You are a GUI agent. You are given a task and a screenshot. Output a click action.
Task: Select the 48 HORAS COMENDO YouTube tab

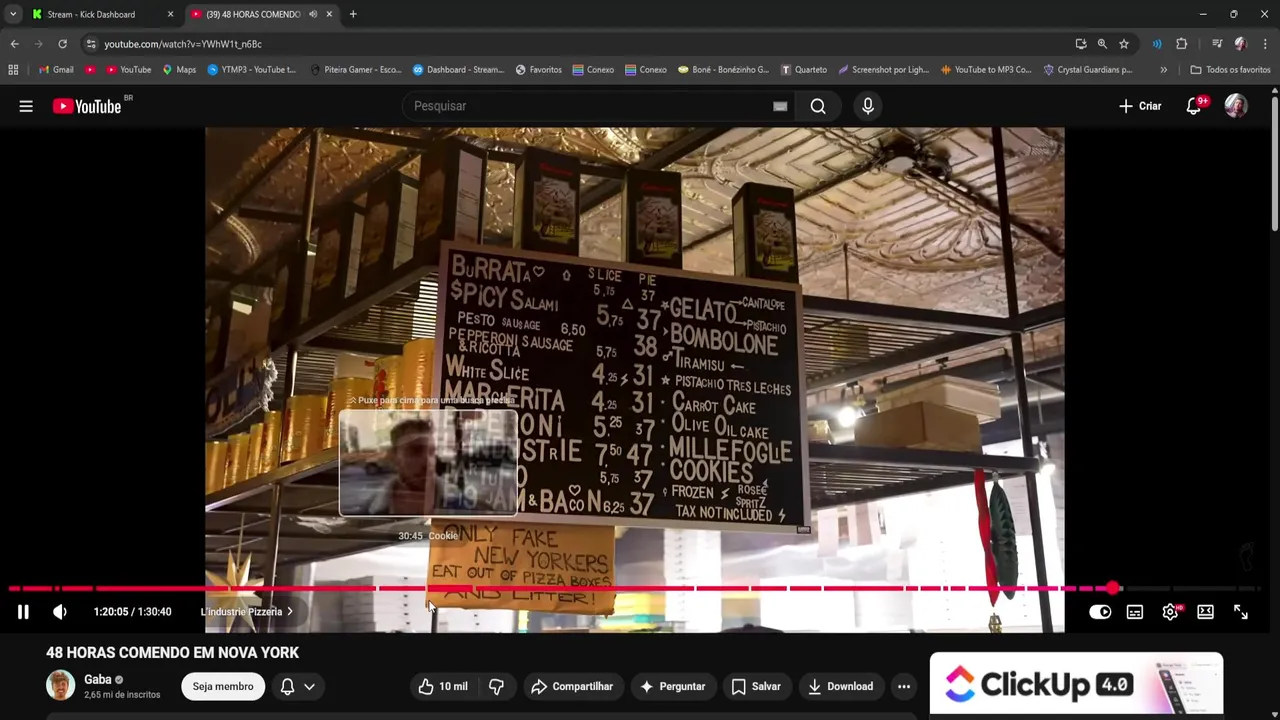click(253, 14)
